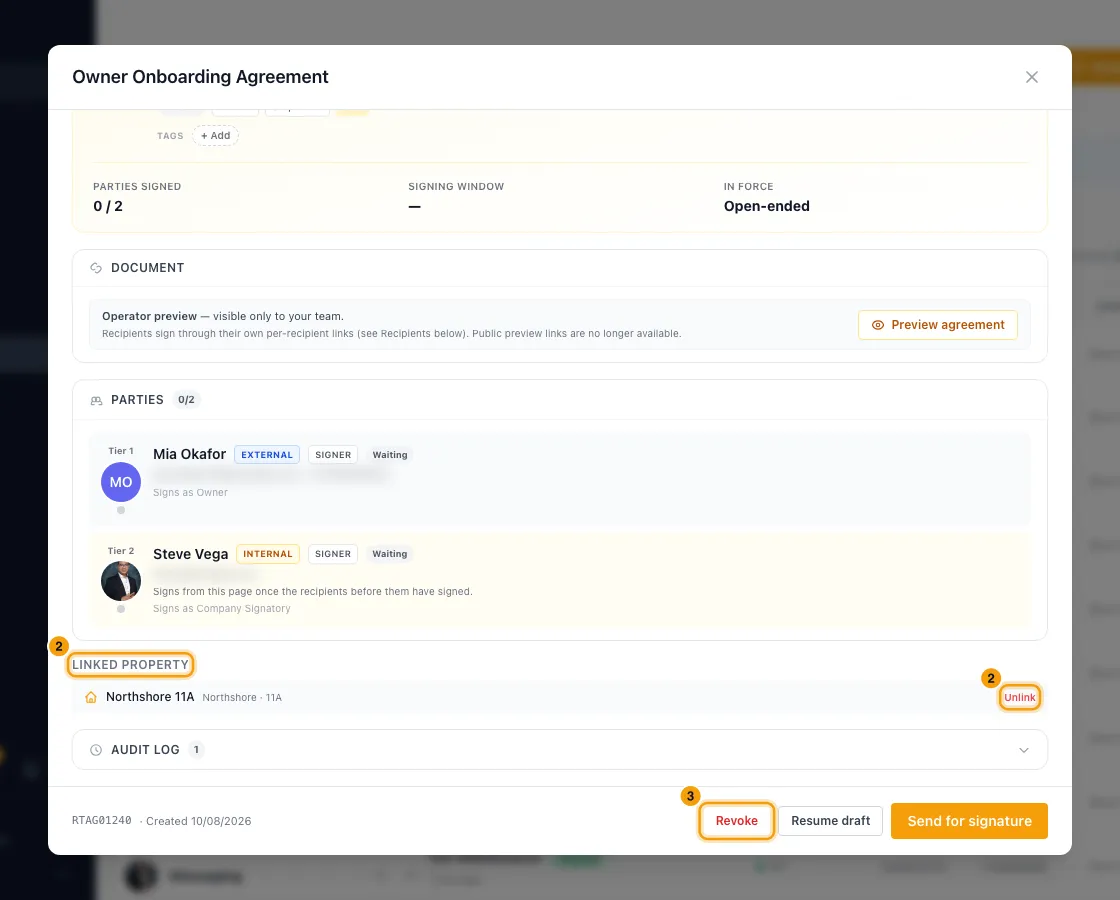Screen dimensions: 1120x900
Task: Click the Audit Log clock icon
Action: coord(96,750)
